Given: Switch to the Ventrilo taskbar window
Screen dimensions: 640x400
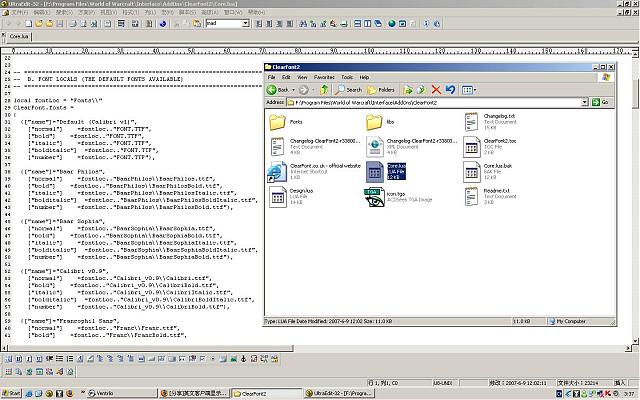Looking at the screenshot, I should 121,393.
